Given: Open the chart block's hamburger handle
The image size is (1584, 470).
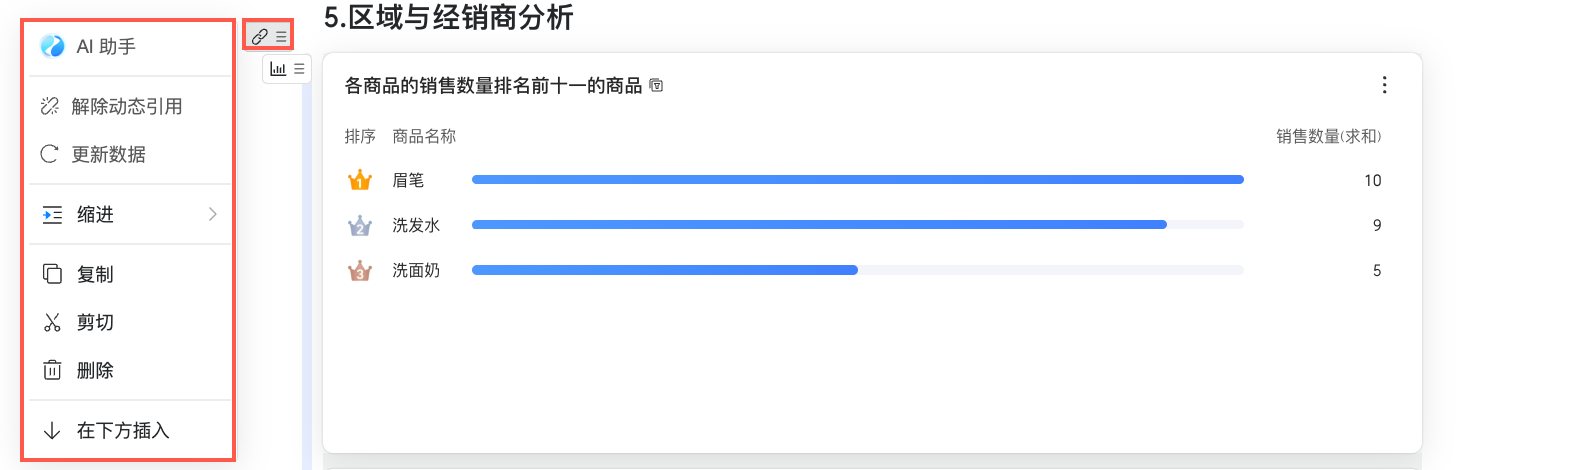Looking at the screenshot, I should coord(299,69).
